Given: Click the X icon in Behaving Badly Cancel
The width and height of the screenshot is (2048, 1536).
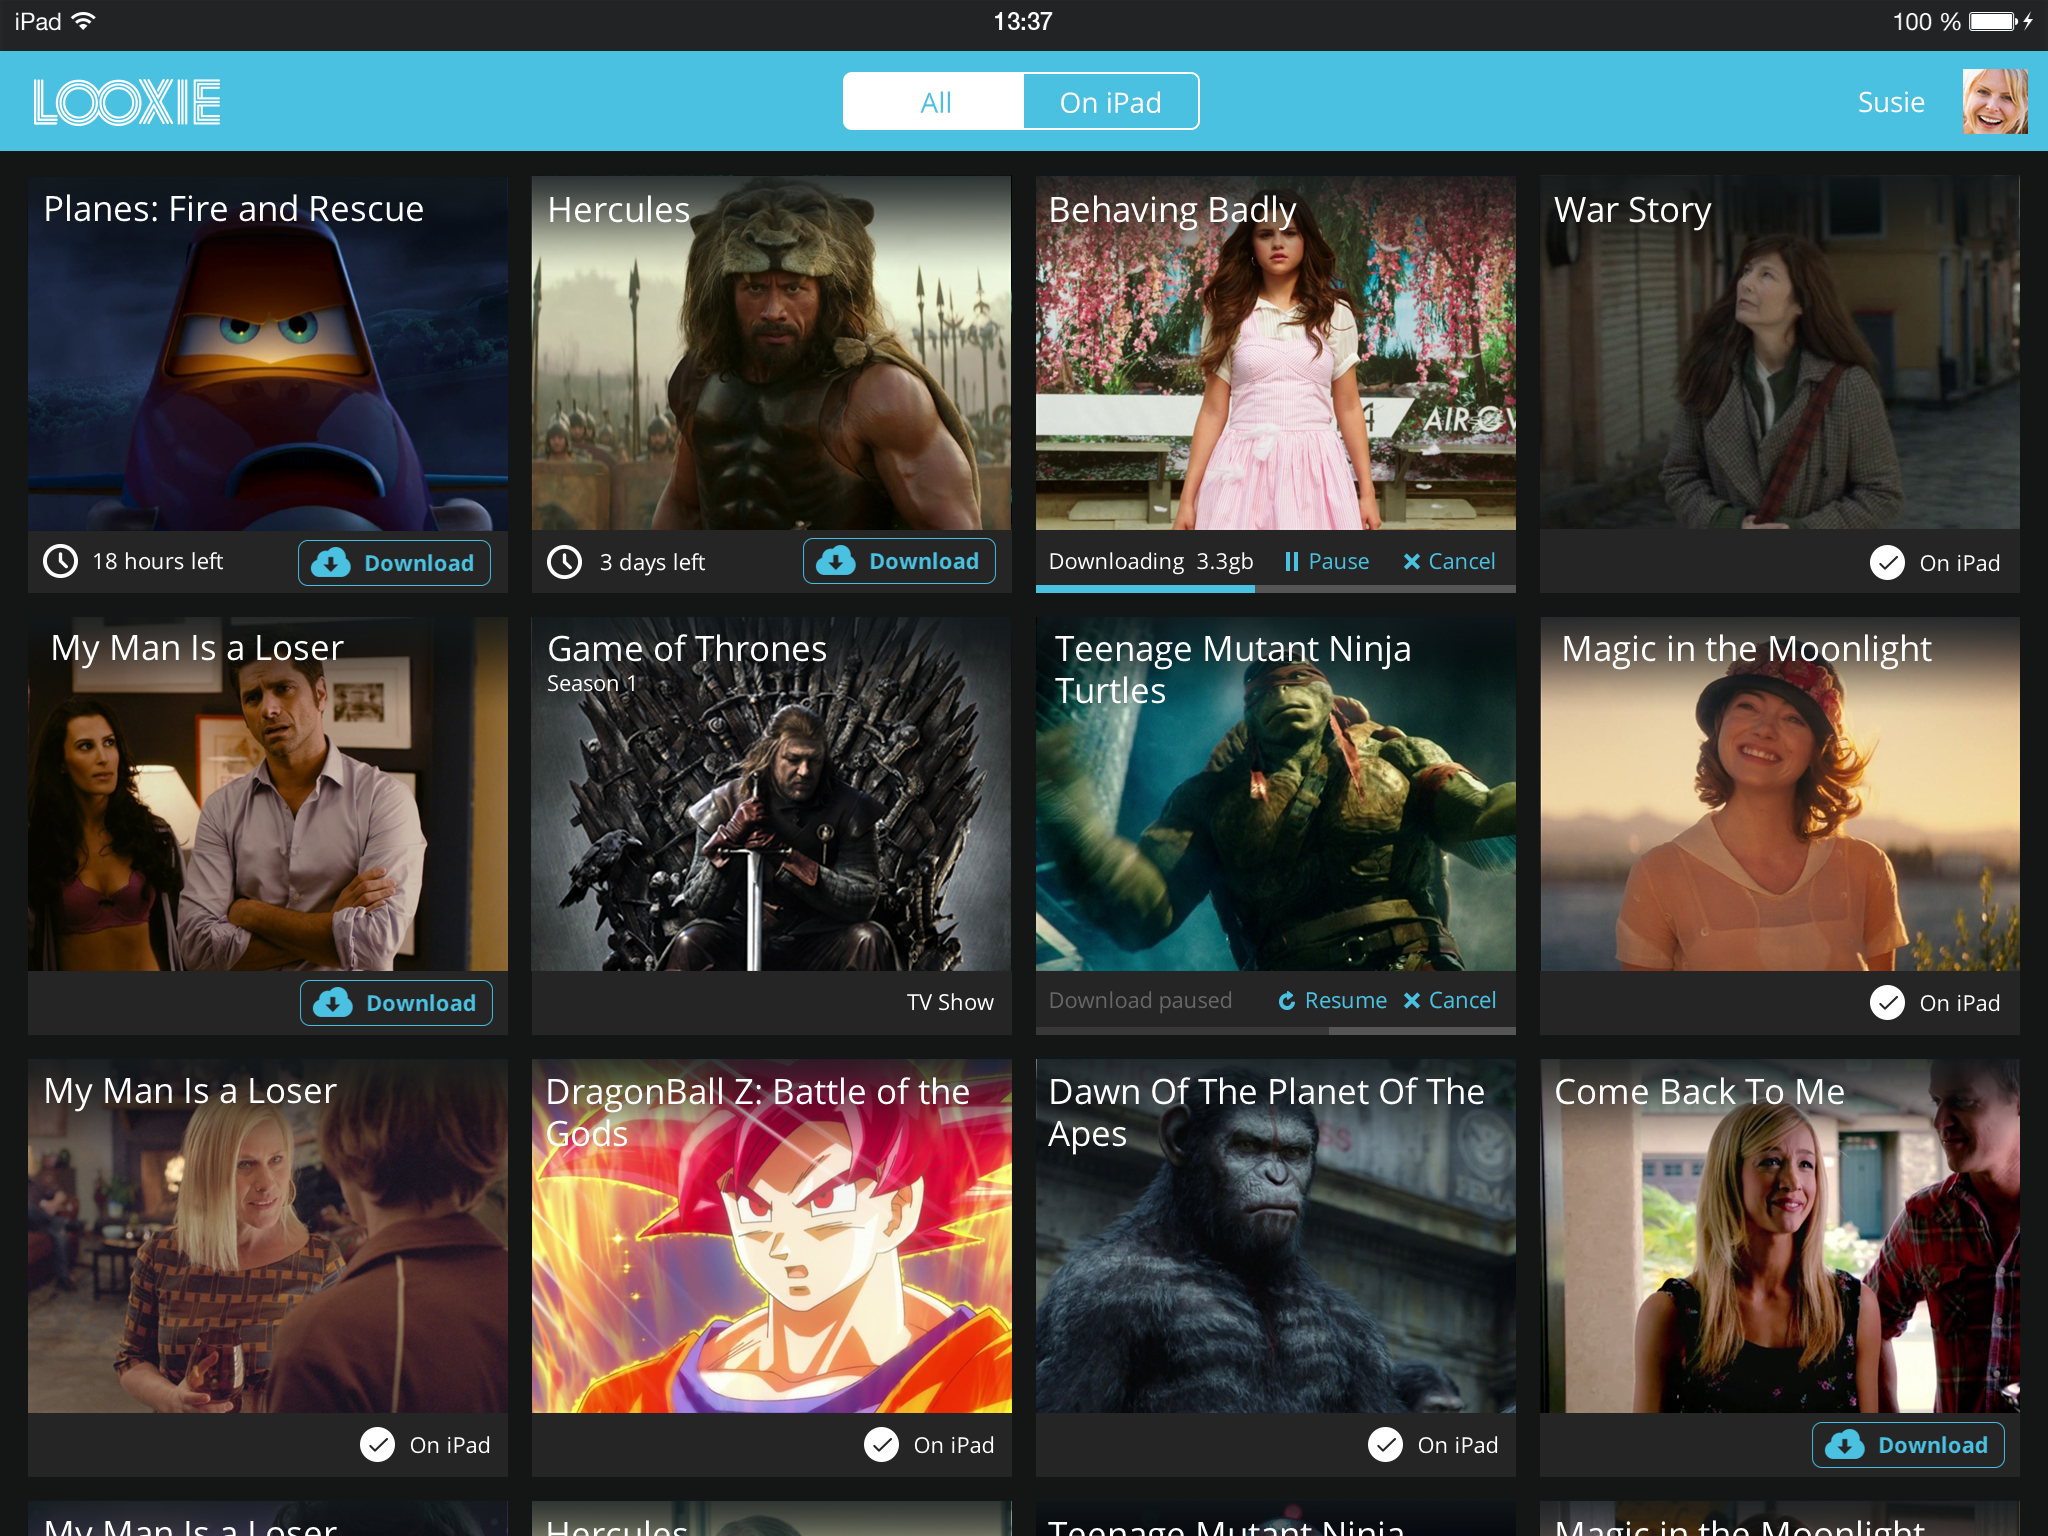Looking at the screenshot, I should click(1412, 562).
